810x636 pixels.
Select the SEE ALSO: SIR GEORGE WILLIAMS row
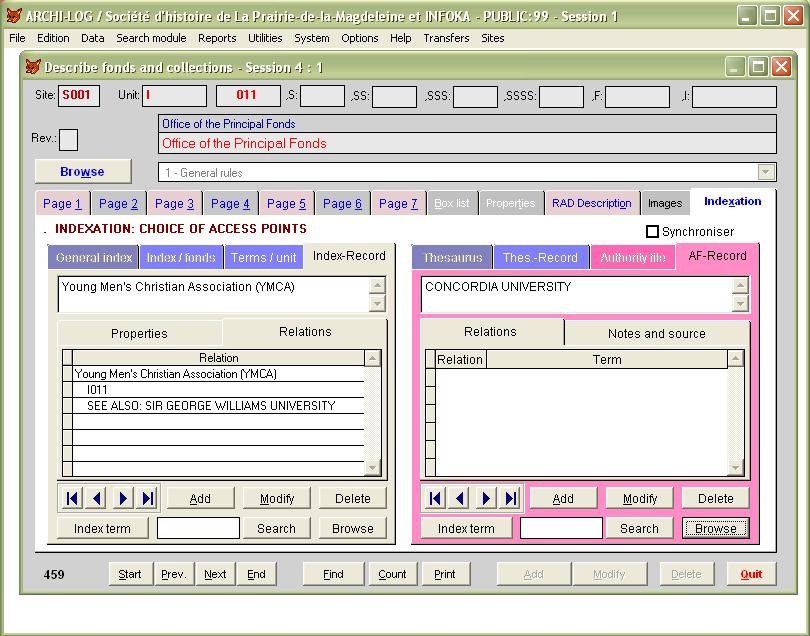click(x=211, y=406)
